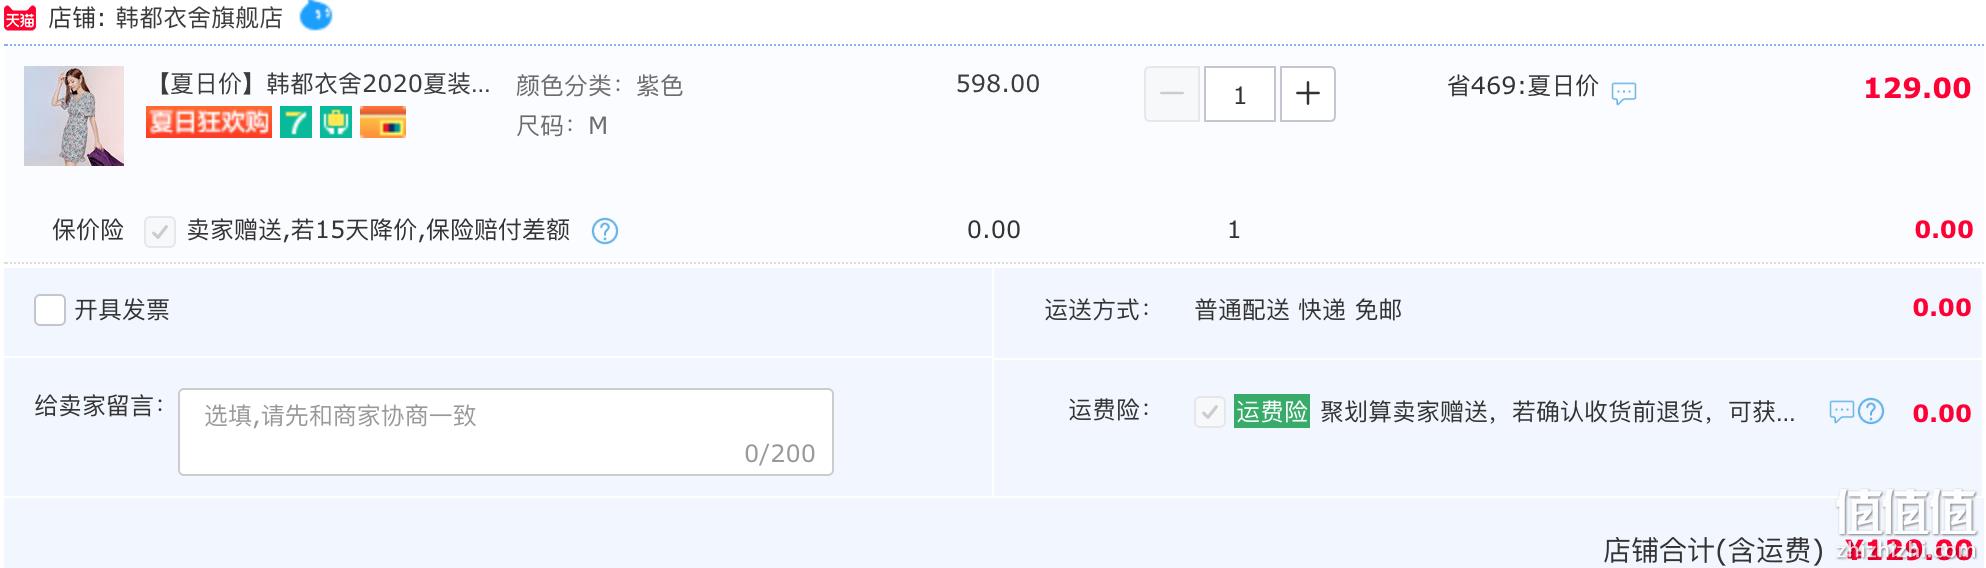Click the quantity input field
This screenshot has height=568, width=1986.
click(1240, 94)
